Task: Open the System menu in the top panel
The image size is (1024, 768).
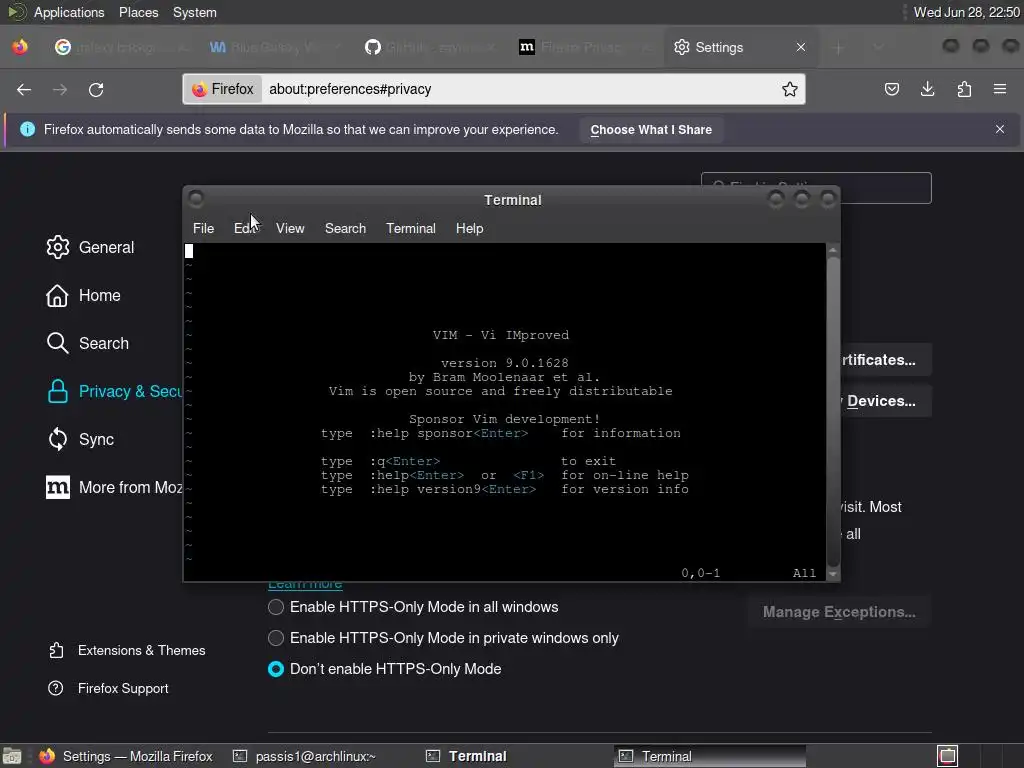Action: 195,12
